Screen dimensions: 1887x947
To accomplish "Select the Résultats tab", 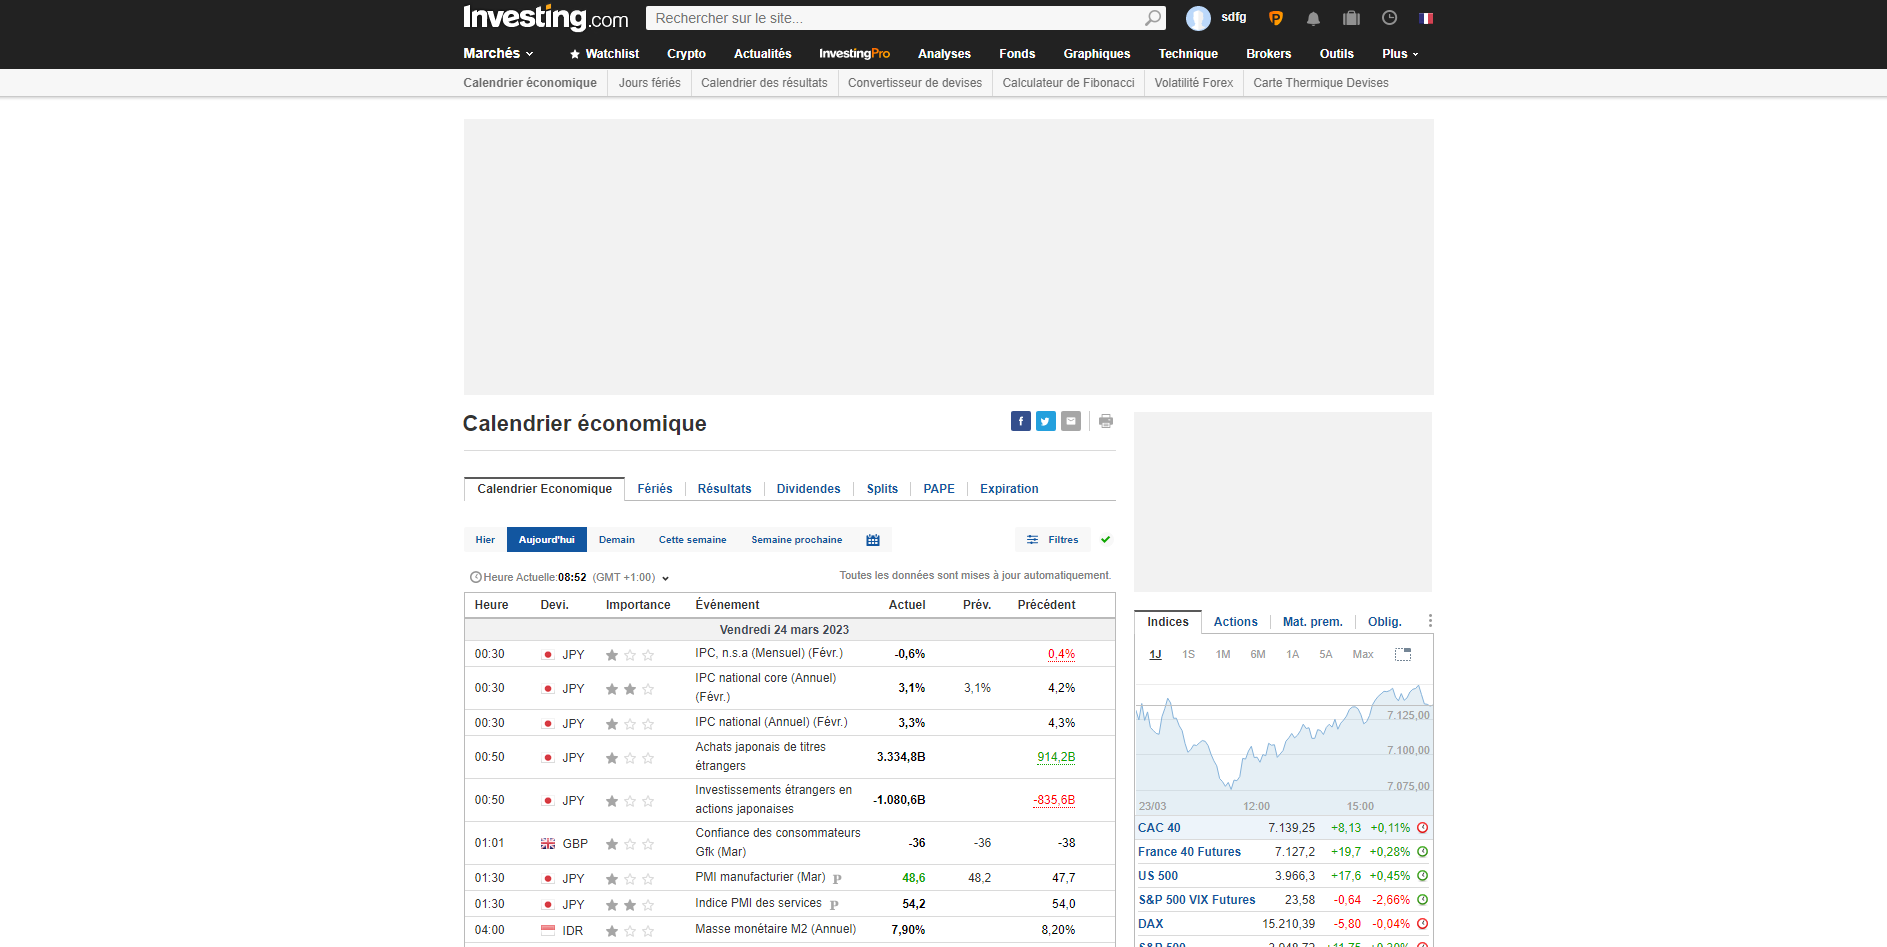I will [x=724, y=489].
